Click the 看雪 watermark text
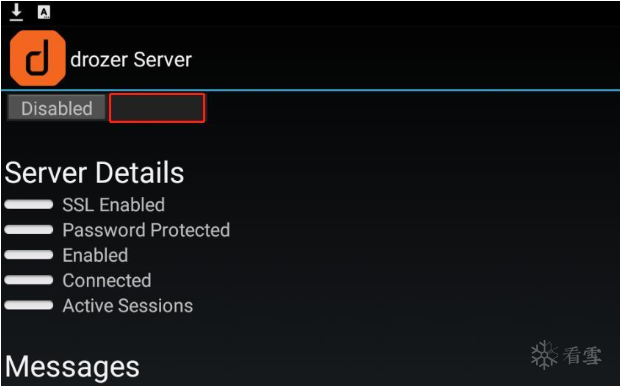Viewport: 620px width, 386px height. tap(582, 356)
